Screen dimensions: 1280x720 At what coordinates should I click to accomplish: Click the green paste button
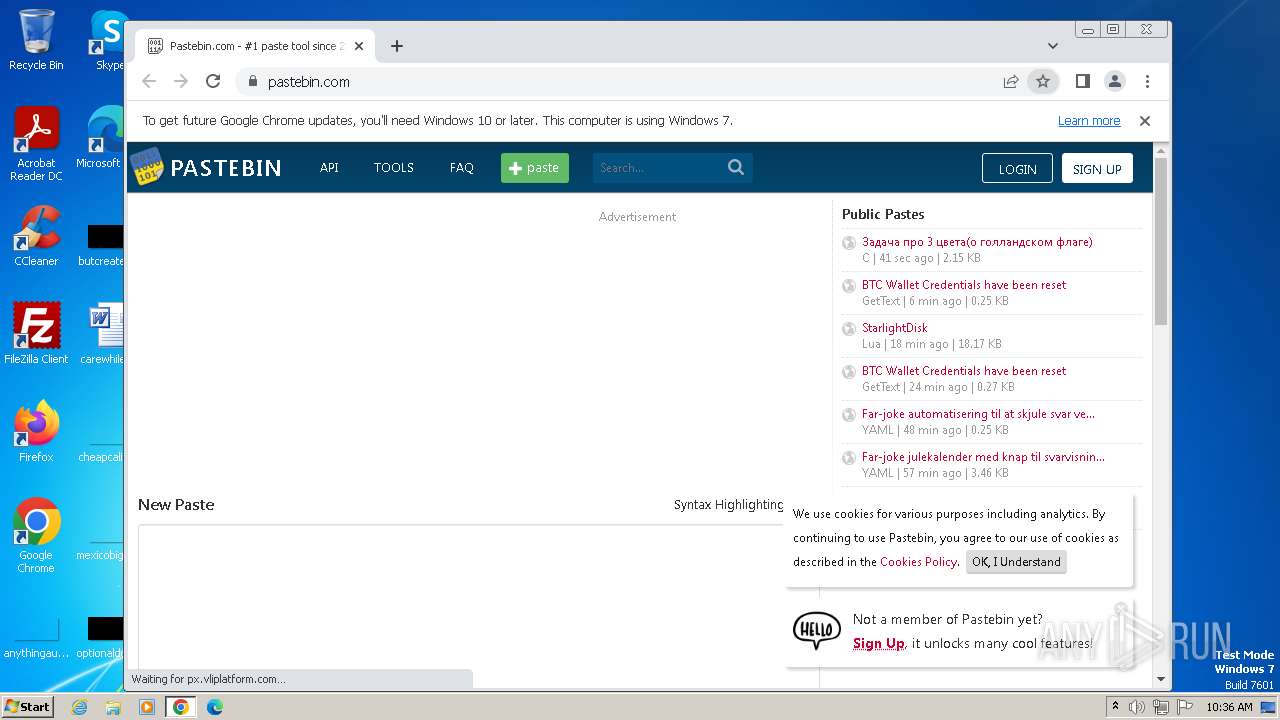coord(535,168)
